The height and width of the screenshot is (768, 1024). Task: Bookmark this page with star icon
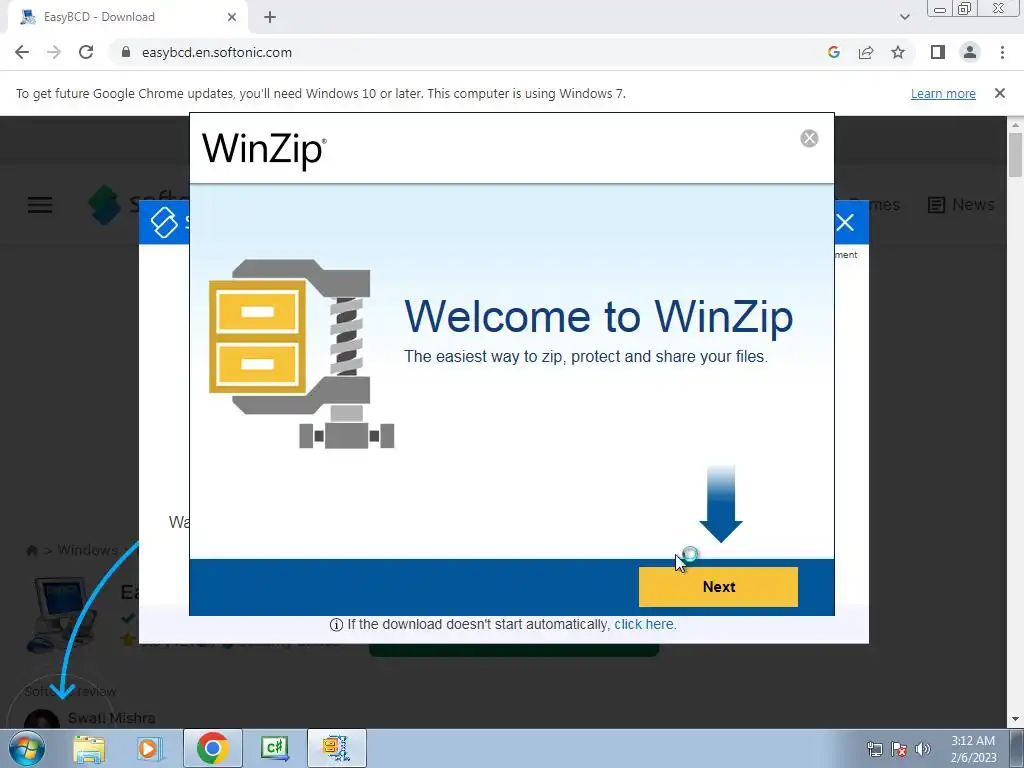point(898,52)
